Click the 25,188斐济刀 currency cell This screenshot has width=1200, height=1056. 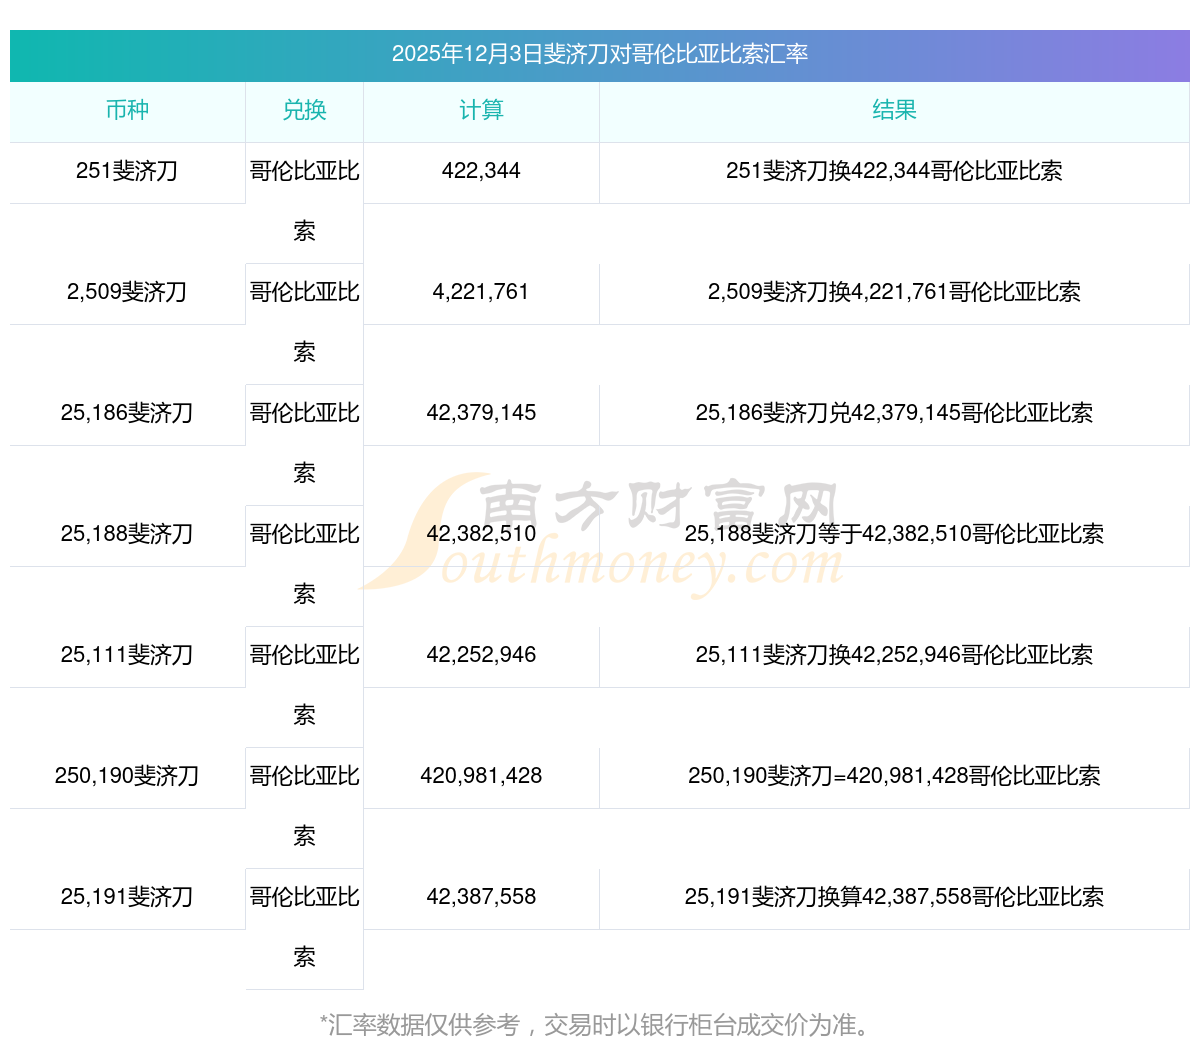127,534
